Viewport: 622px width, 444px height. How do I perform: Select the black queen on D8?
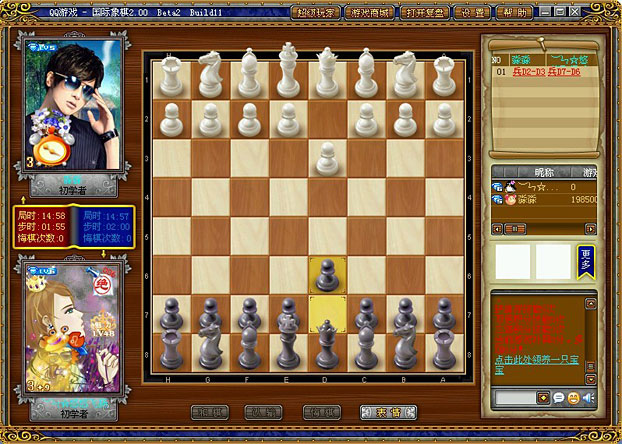click(x=327, y=344)
